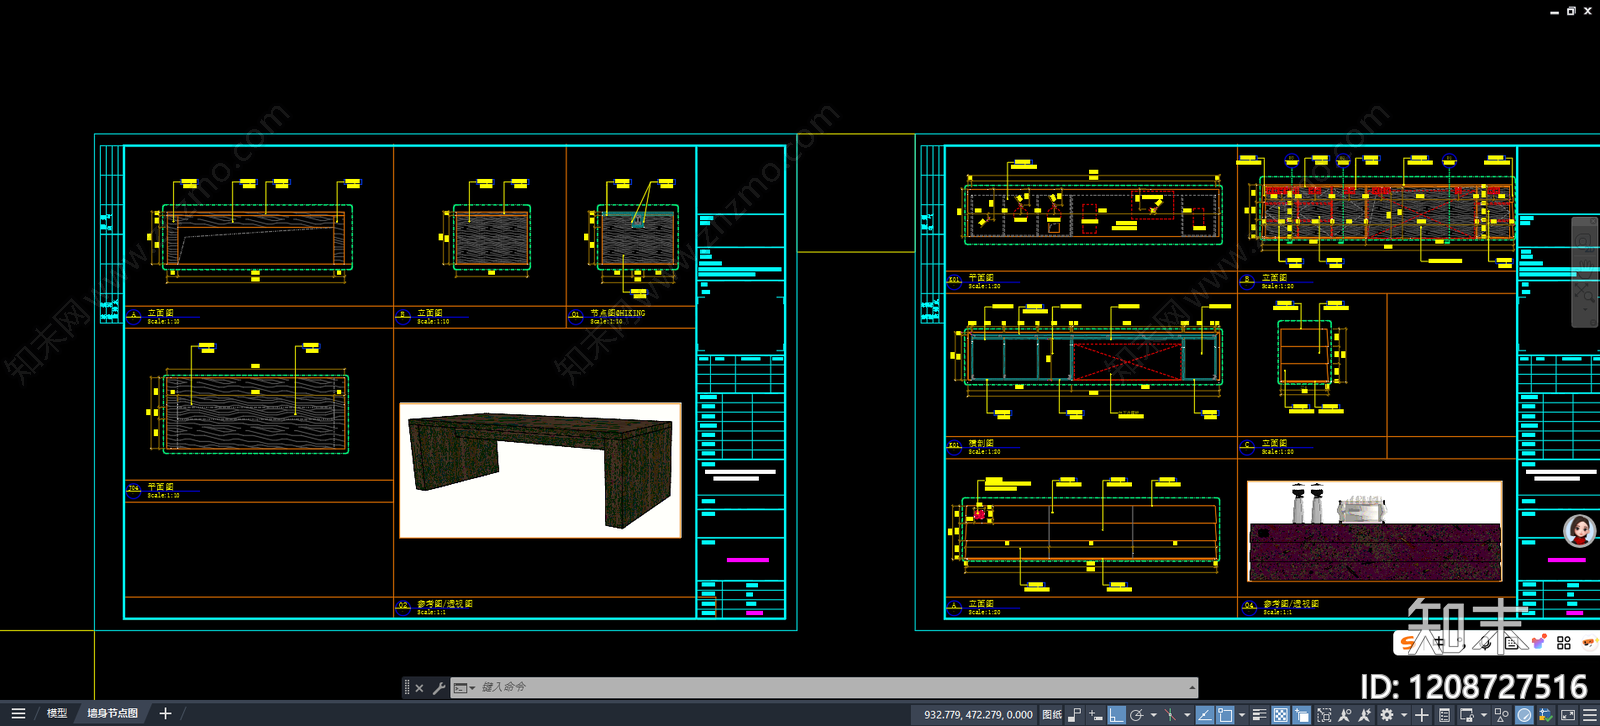Open recent commands dropdown in command line
Viewport: 1600px width, 726px height.
click(464, 688)
